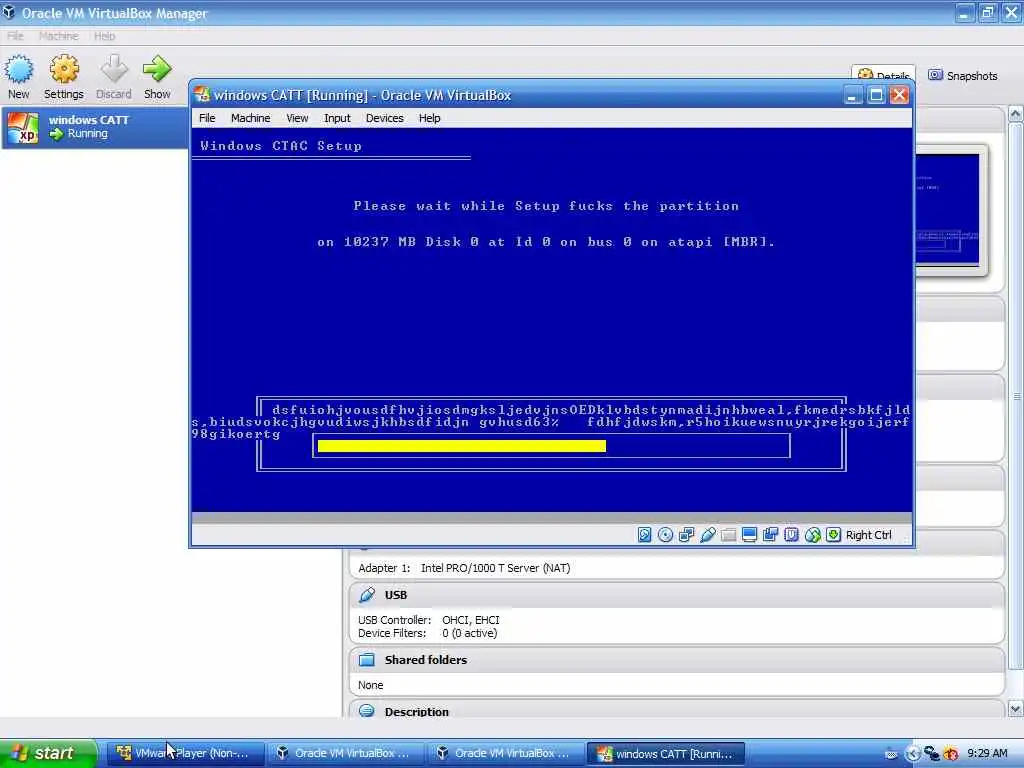
Task: Click the Description section header
Action: pyautogui.click(x=677, y=711)
